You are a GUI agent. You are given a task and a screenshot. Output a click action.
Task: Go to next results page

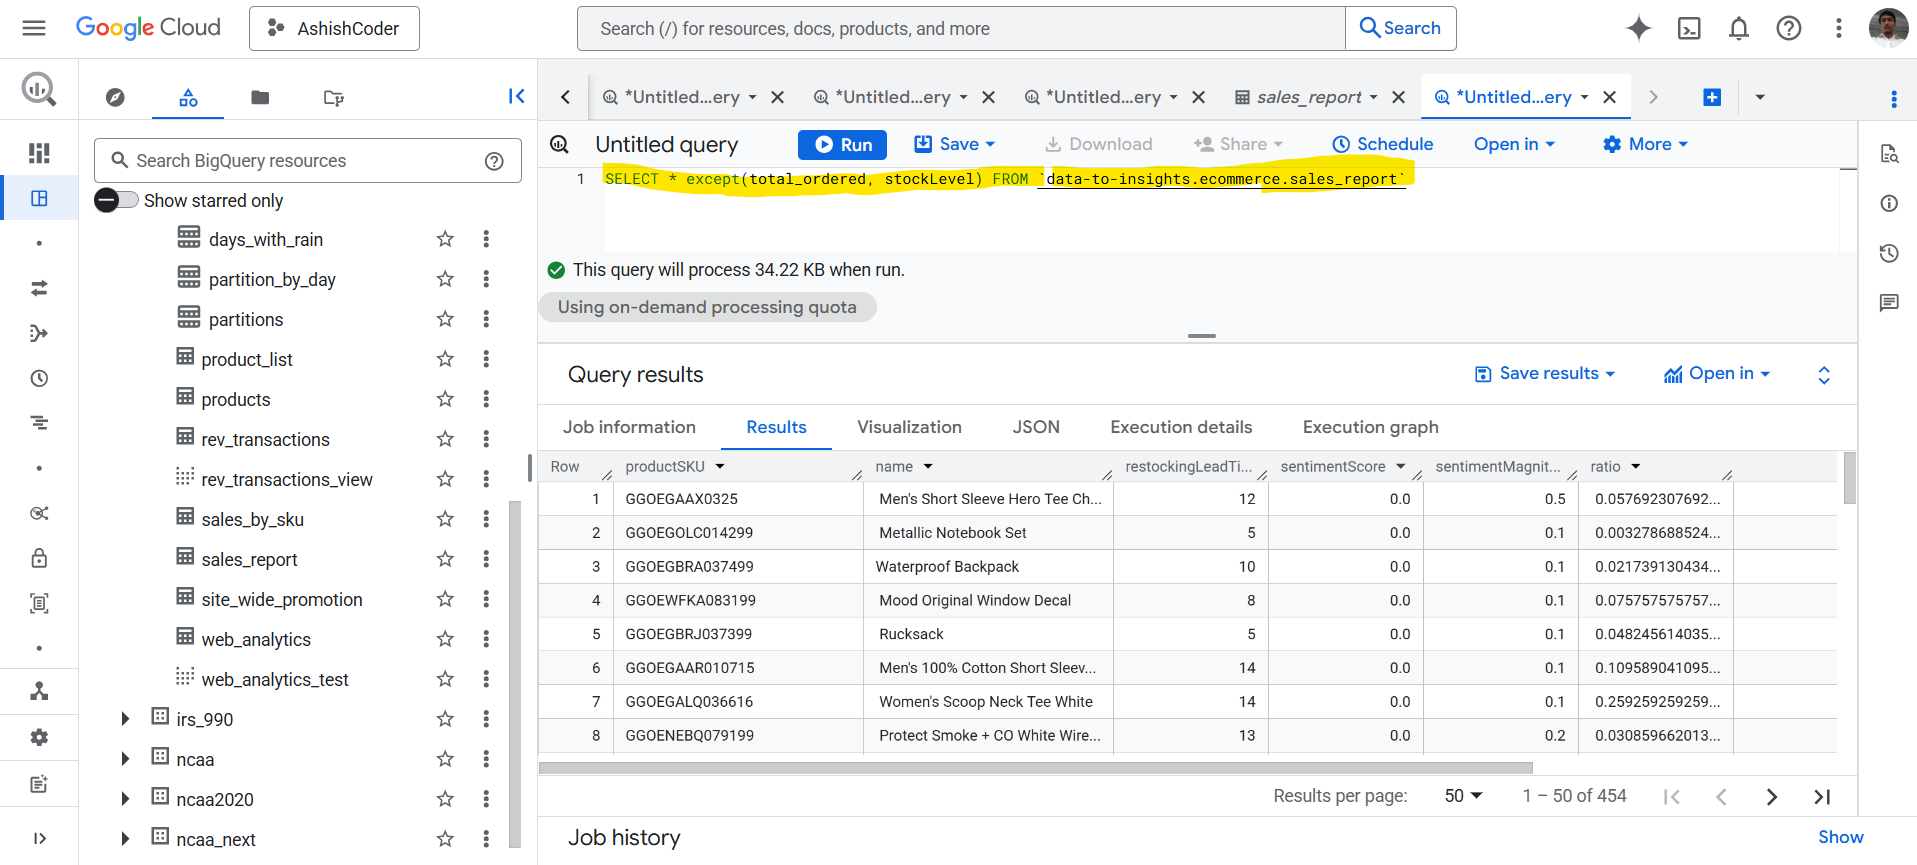[1771, 796]
